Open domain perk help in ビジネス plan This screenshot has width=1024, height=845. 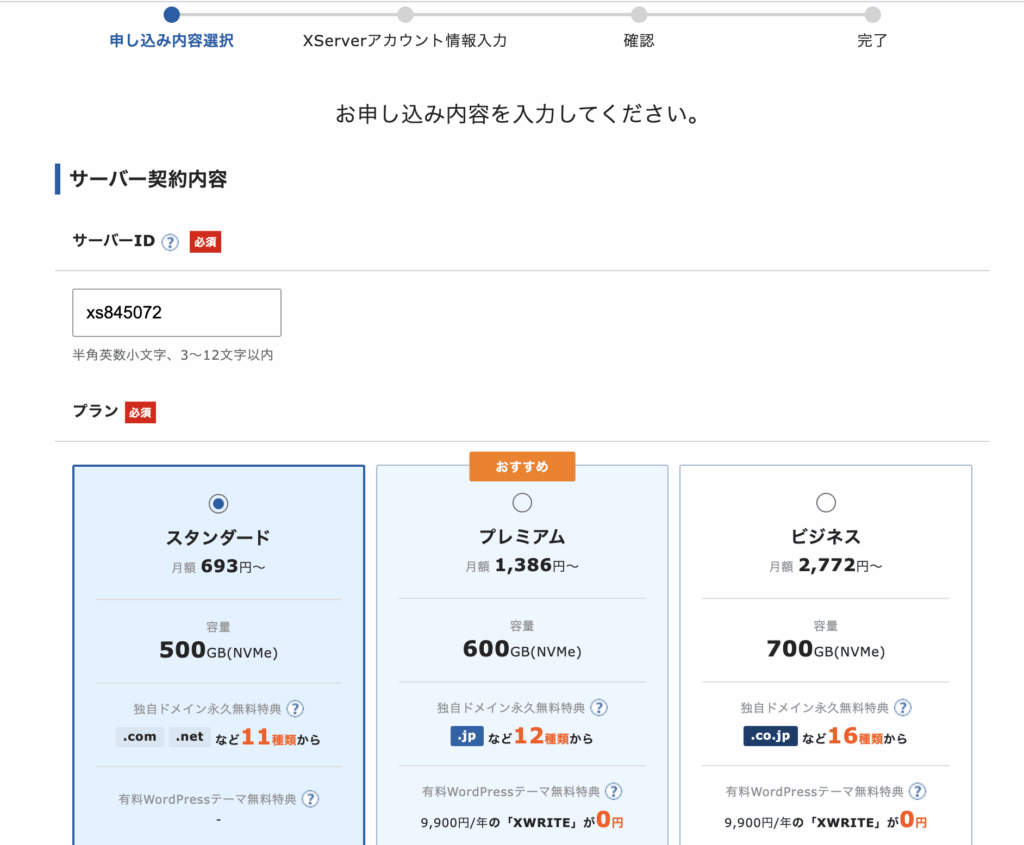click(x=902, y=708)
